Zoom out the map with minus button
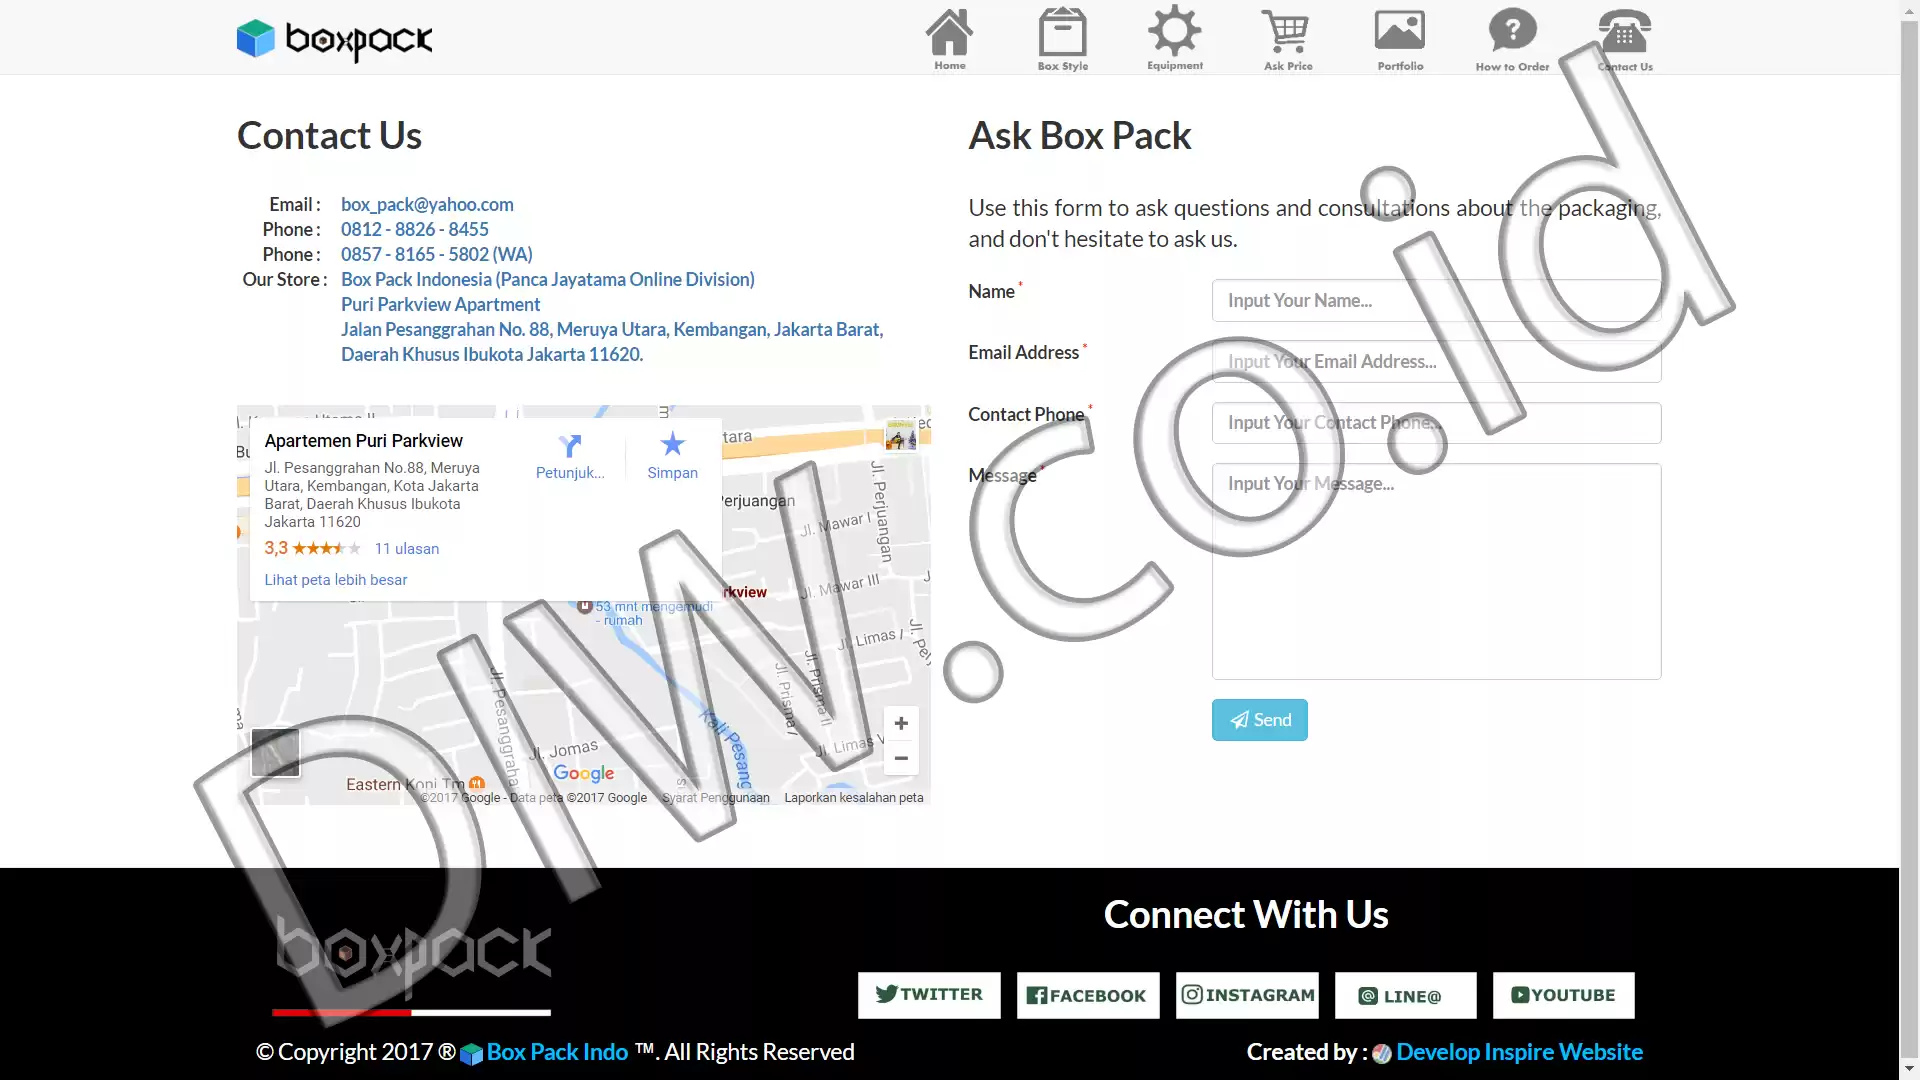The image size is (1920, 1080). pyautogui.click(x=901, y=758)
